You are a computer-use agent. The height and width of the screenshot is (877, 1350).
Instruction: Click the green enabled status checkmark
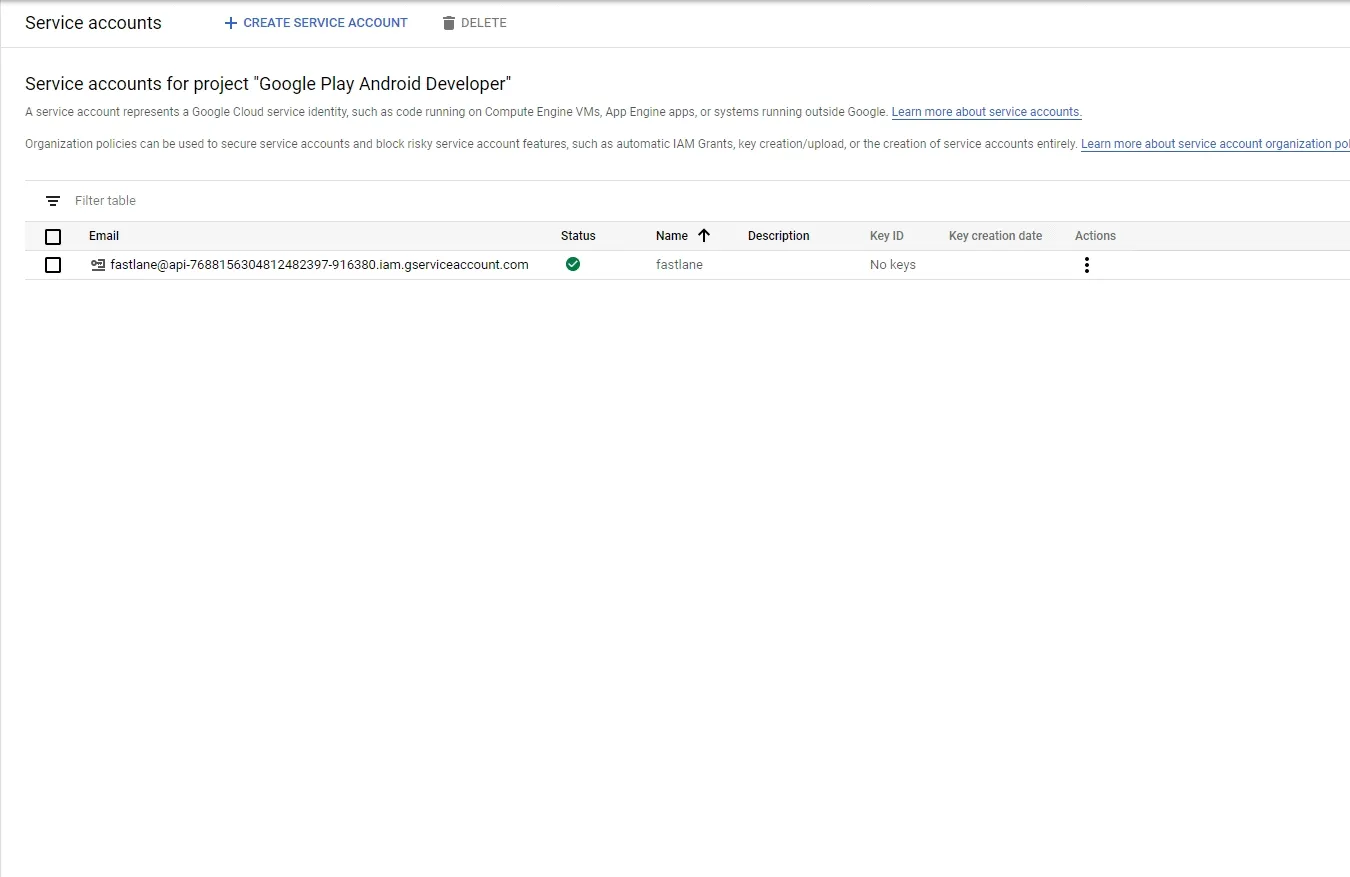point(573,264)
